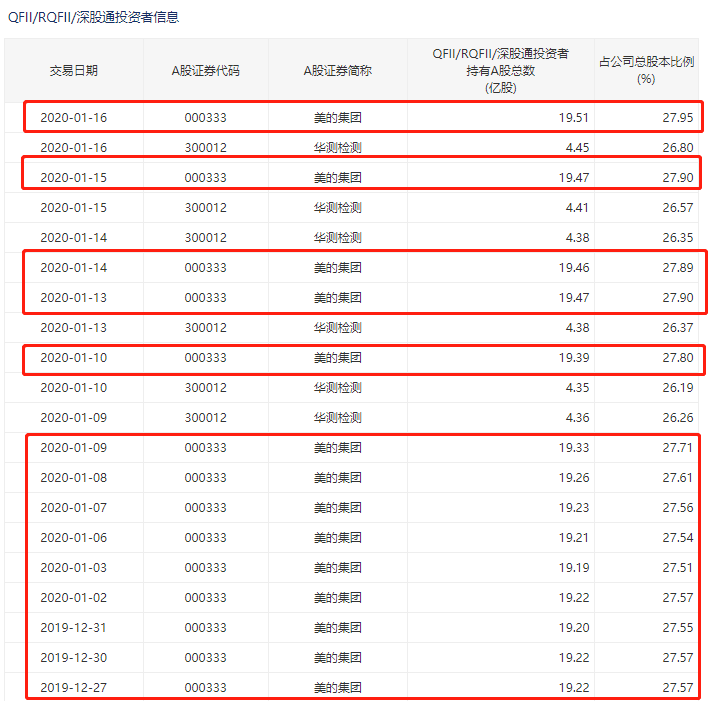Select date 2020-01-10 in the 300012 row
The image size is (711, 701).
73,388
